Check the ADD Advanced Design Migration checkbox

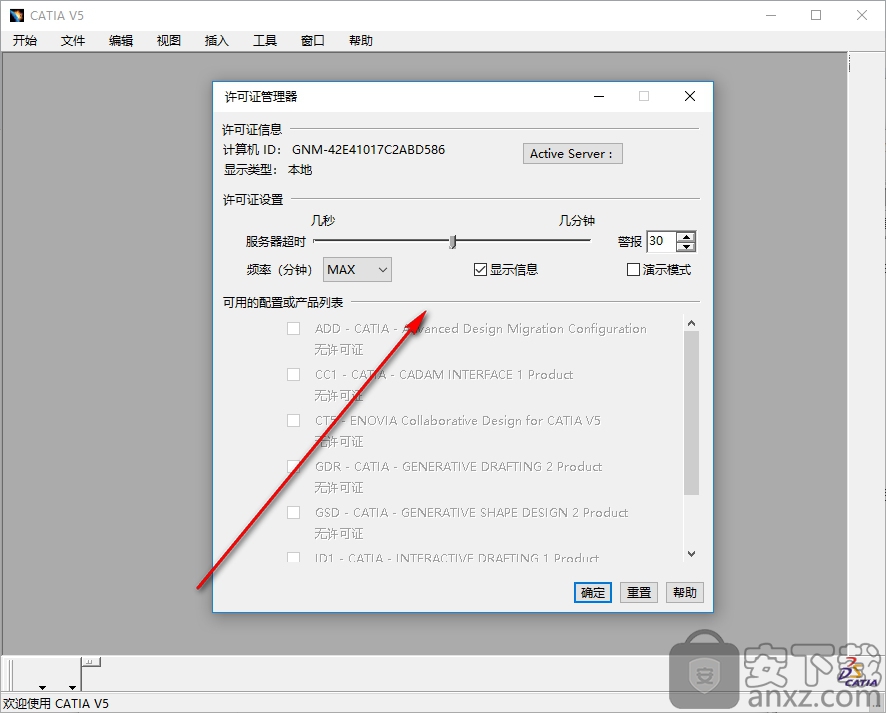(x=294, y=329)
